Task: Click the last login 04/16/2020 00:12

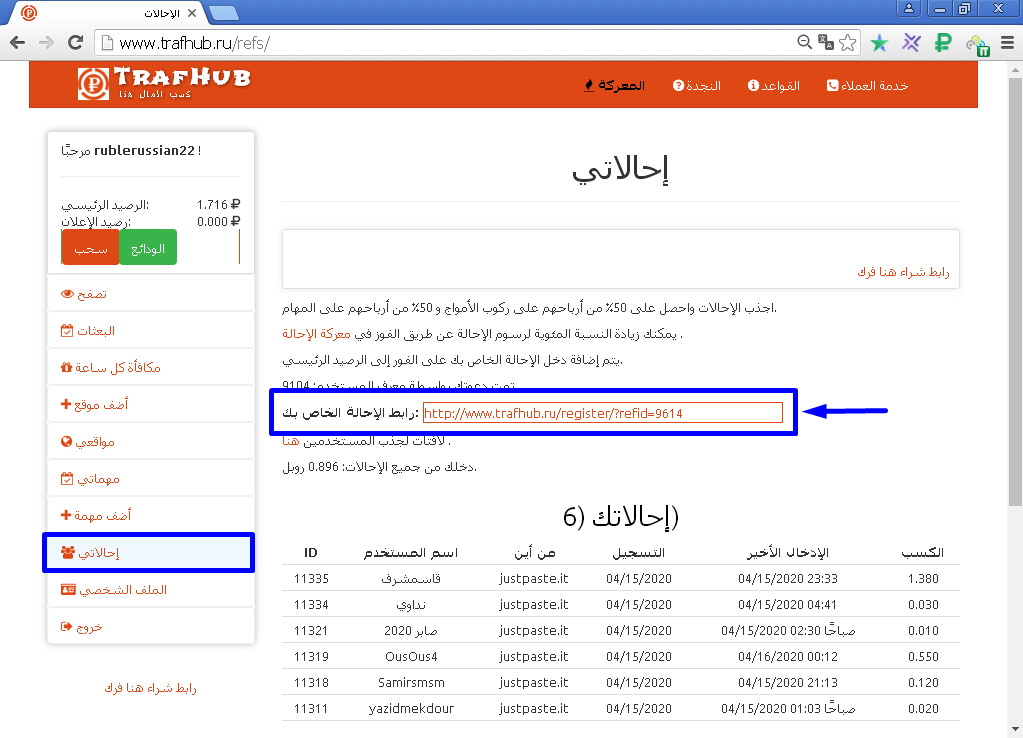Action: pyautogui.click(x=788, y=656)
